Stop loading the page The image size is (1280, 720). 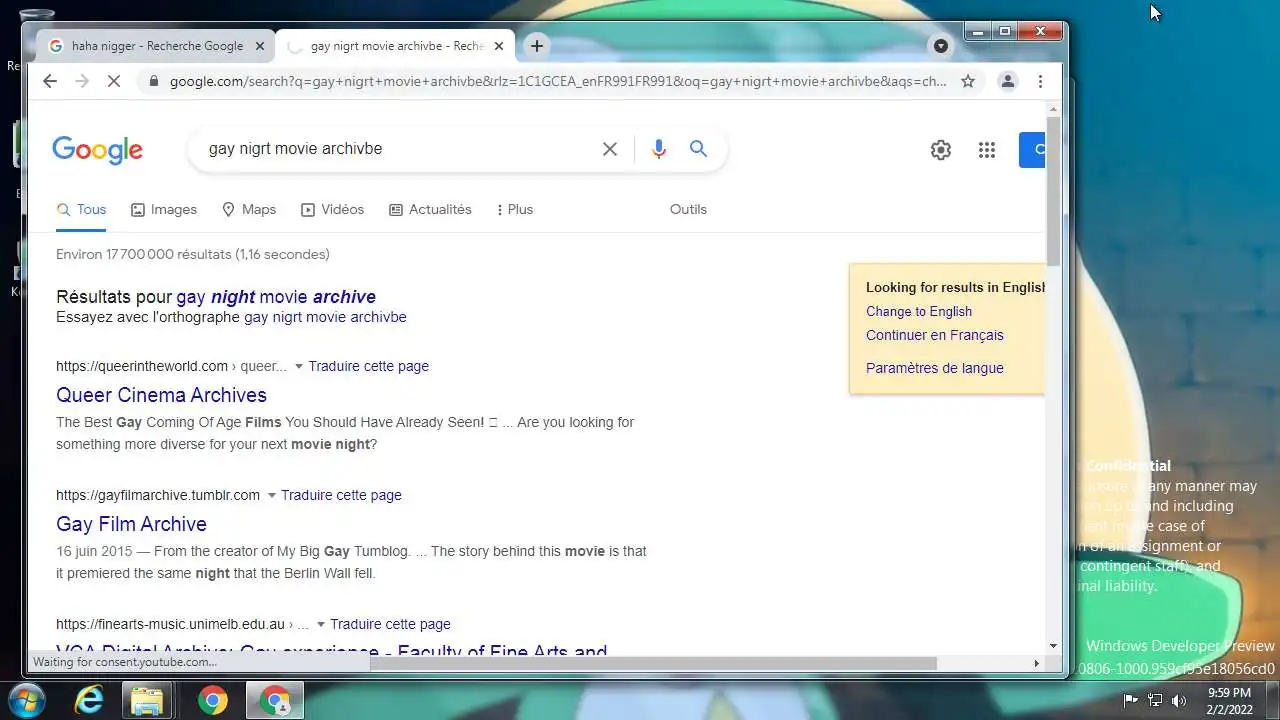114,81
